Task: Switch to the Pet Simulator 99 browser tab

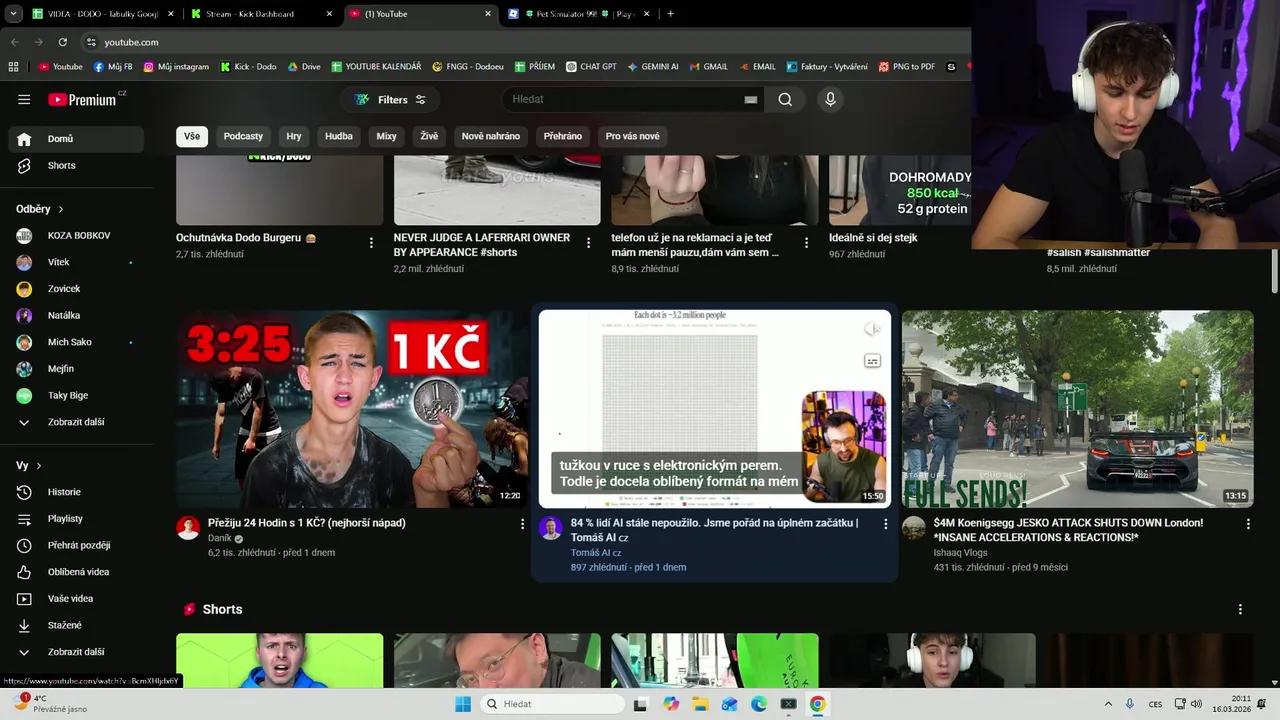Action: [580, 14]
